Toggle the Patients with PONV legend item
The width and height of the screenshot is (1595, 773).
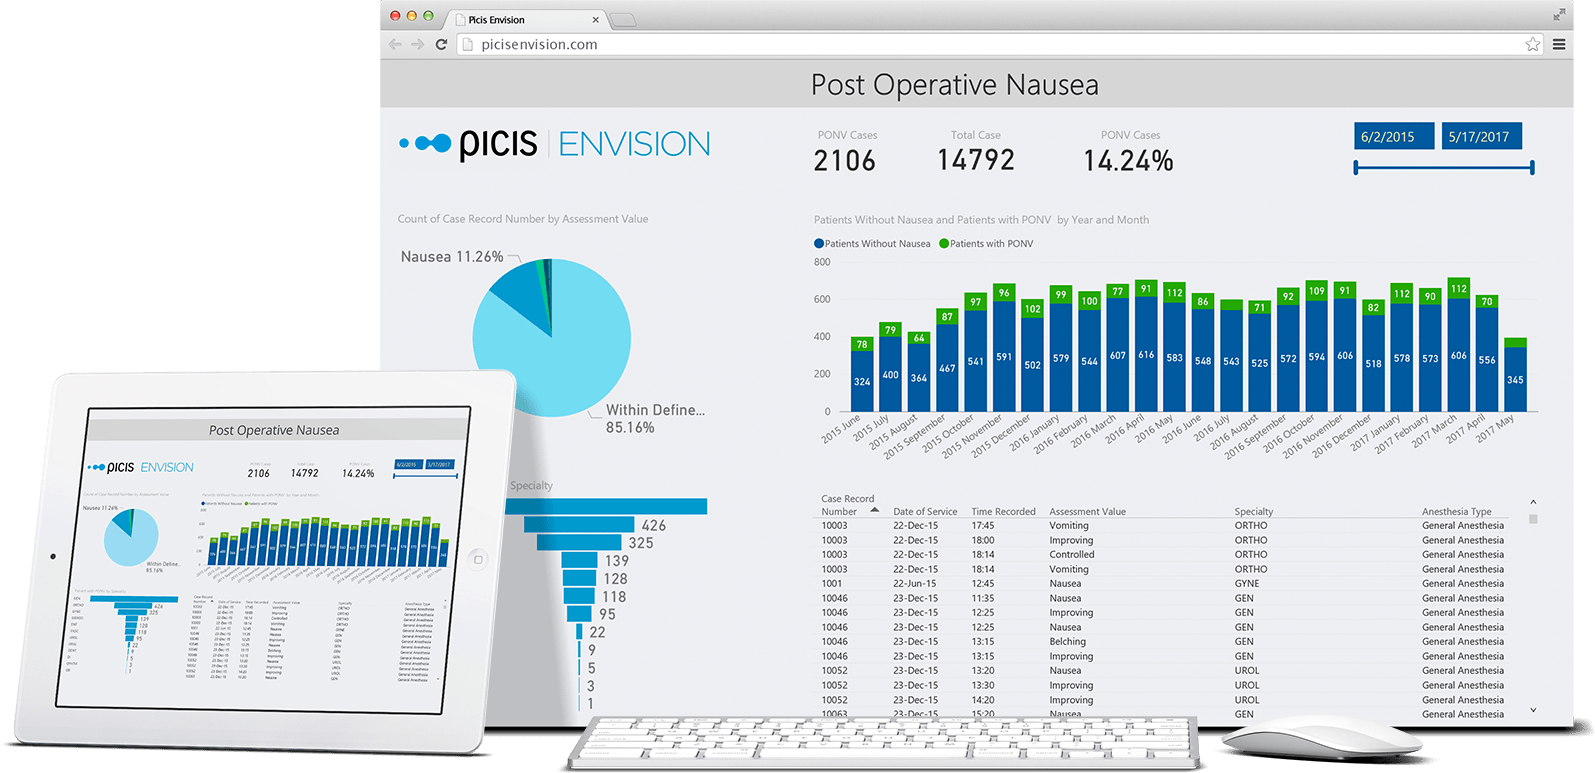(x=986, y=244)
